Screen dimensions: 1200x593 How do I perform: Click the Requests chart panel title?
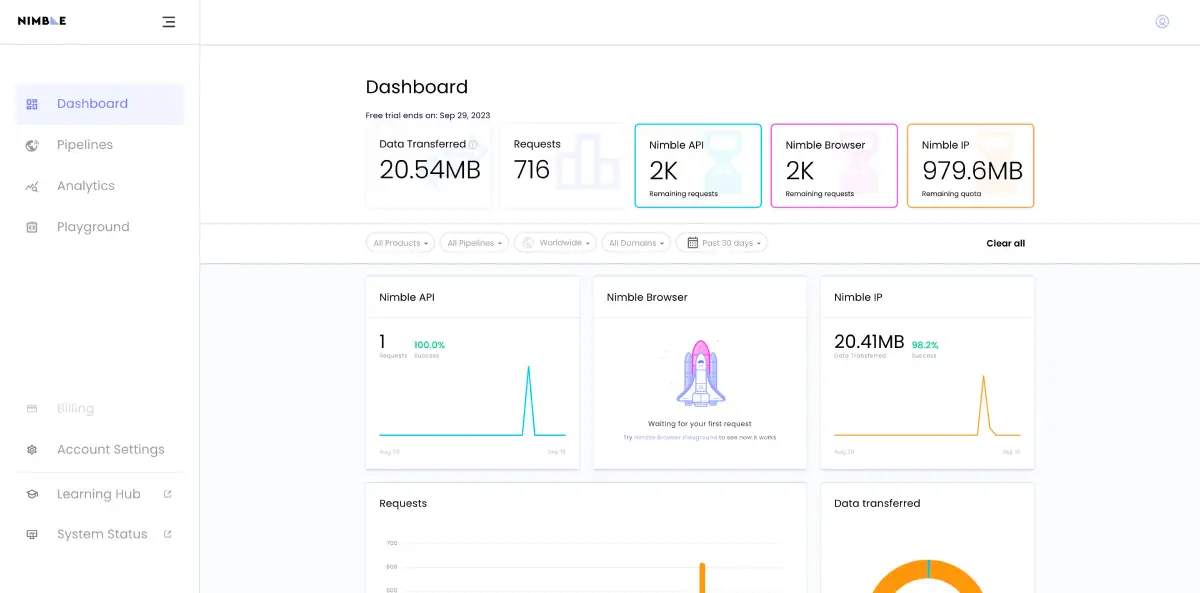click(403, 503)
